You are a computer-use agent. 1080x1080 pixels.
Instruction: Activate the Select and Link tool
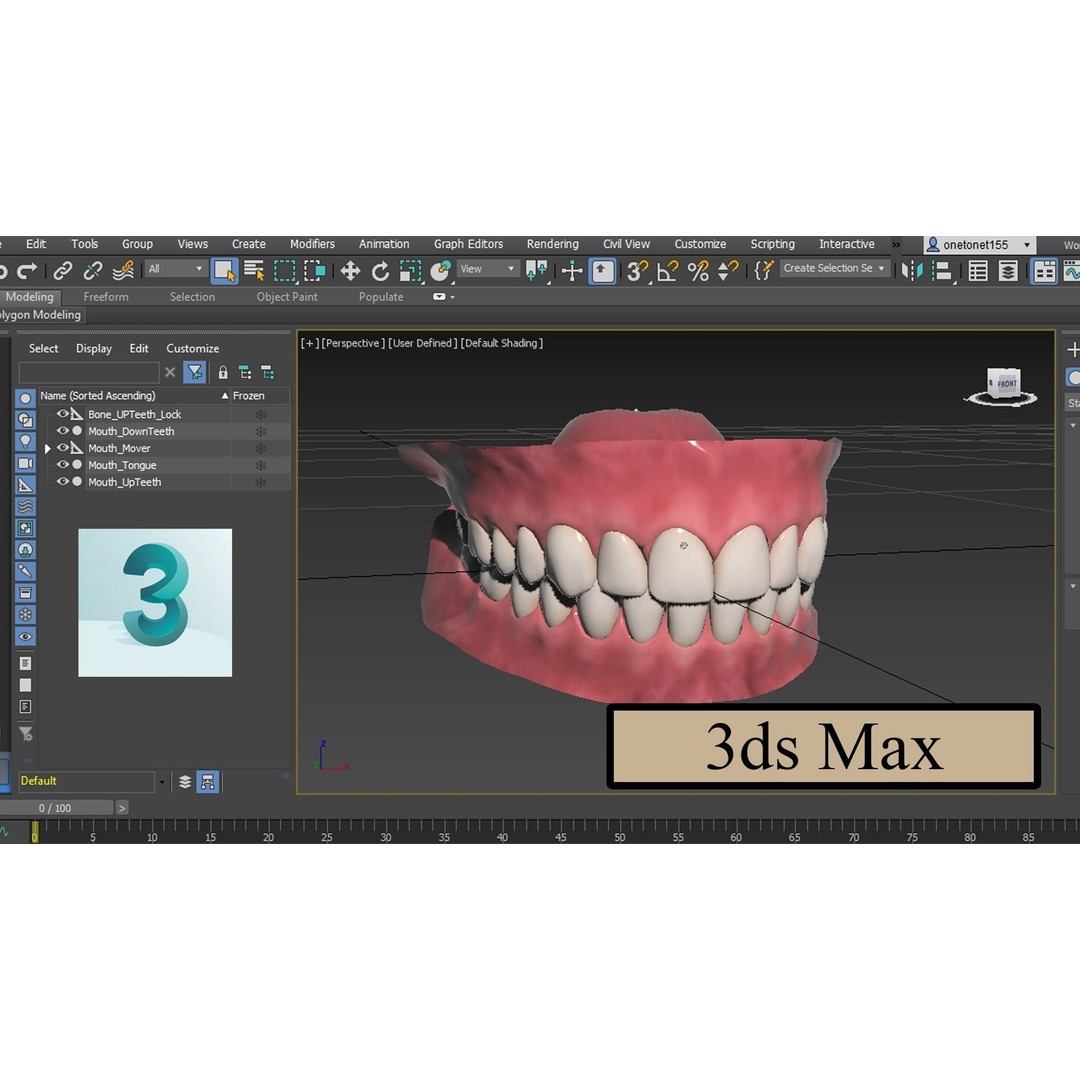click(x=63, y=271)
